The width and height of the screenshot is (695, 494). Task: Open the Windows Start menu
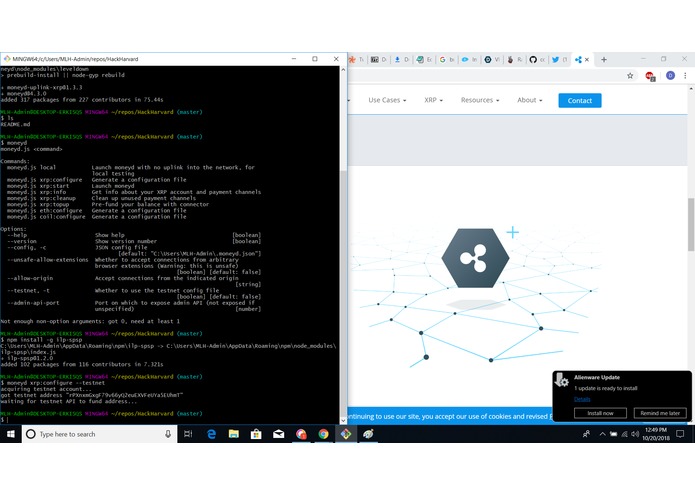pyautogui.click(x=11, y=434)
